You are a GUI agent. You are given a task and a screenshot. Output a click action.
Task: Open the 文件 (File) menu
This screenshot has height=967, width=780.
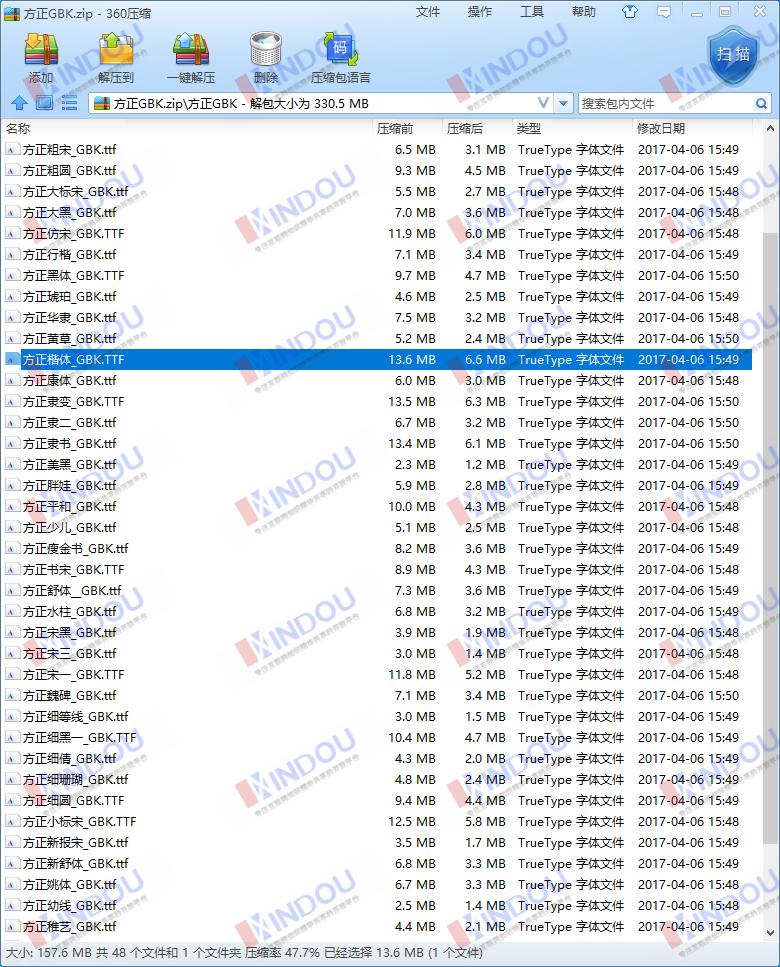(x=428, y=12)
